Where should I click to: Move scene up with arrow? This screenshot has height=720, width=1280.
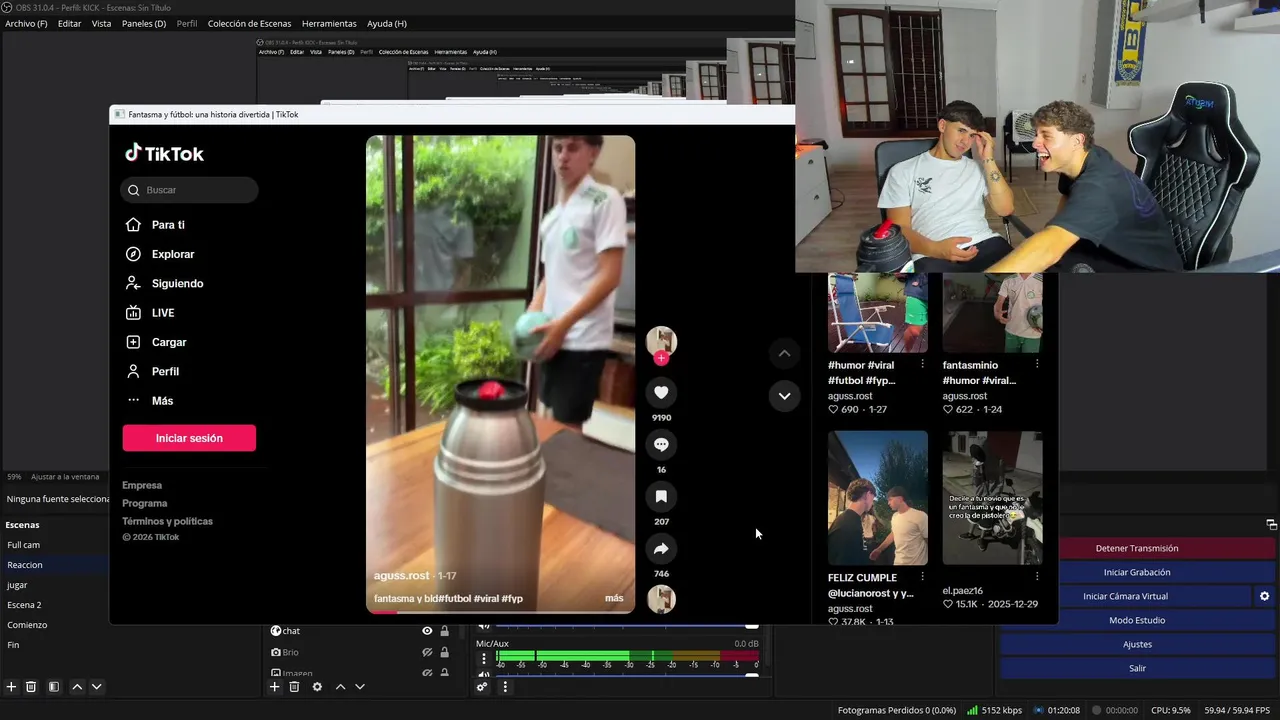coord(77,687)
